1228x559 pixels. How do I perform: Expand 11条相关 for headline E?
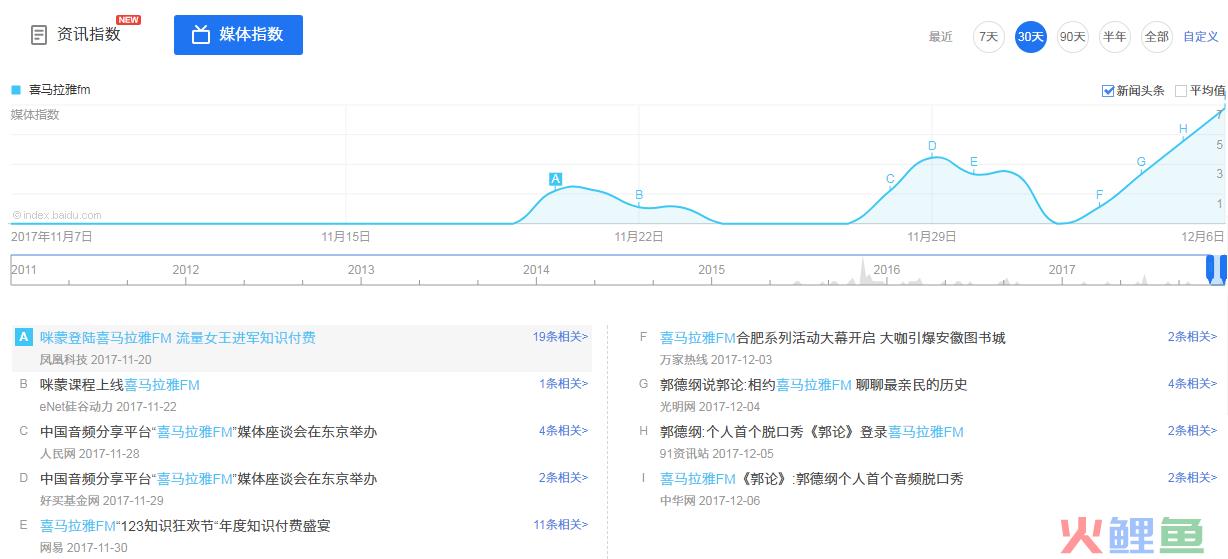560,525
